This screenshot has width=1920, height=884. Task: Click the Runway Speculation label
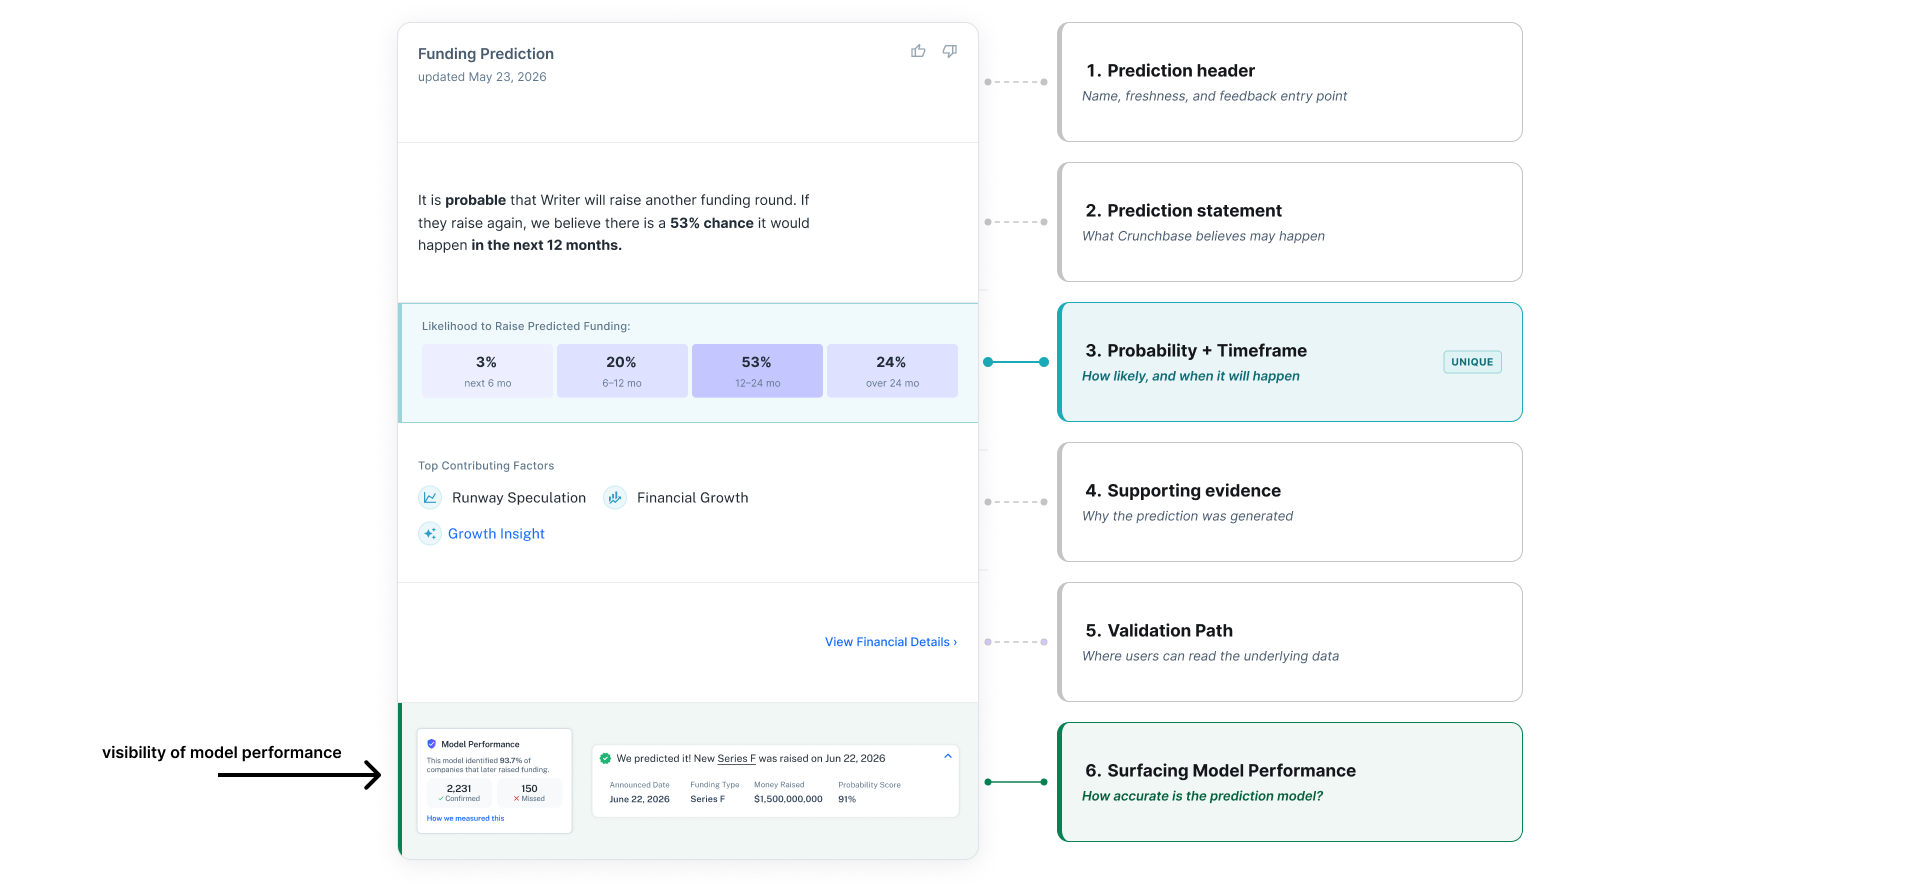point(519,498)
